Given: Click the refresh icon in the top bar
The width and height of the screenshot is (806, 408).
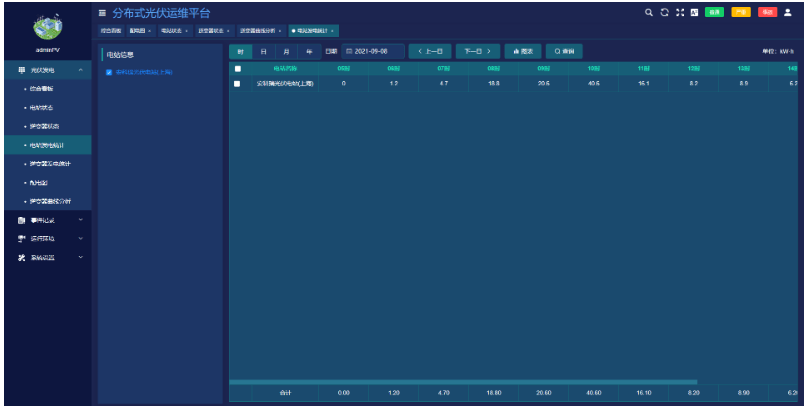Looking at the screenshot, I should coord(664,13).
